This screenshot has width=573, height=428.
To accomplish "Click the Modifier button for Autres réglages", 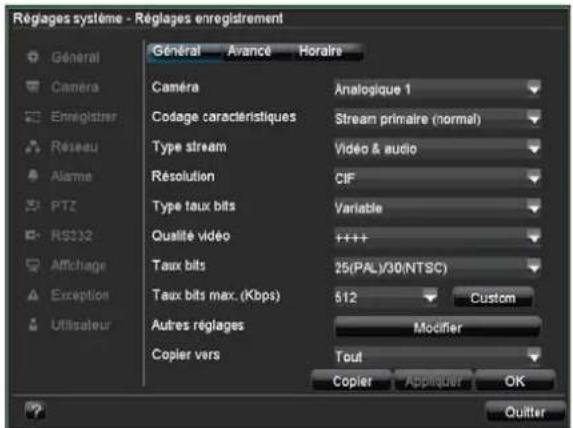I will point(437,327).
